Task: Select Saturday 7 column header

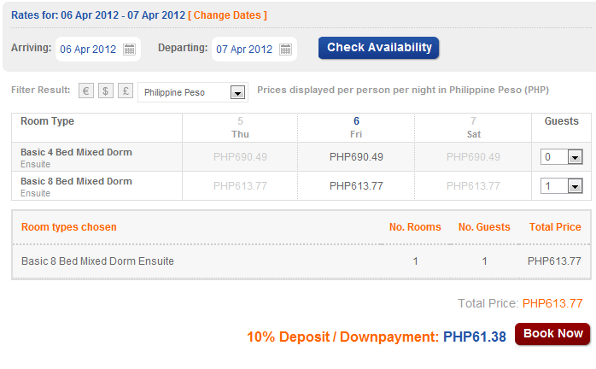Action: [473, 128]
